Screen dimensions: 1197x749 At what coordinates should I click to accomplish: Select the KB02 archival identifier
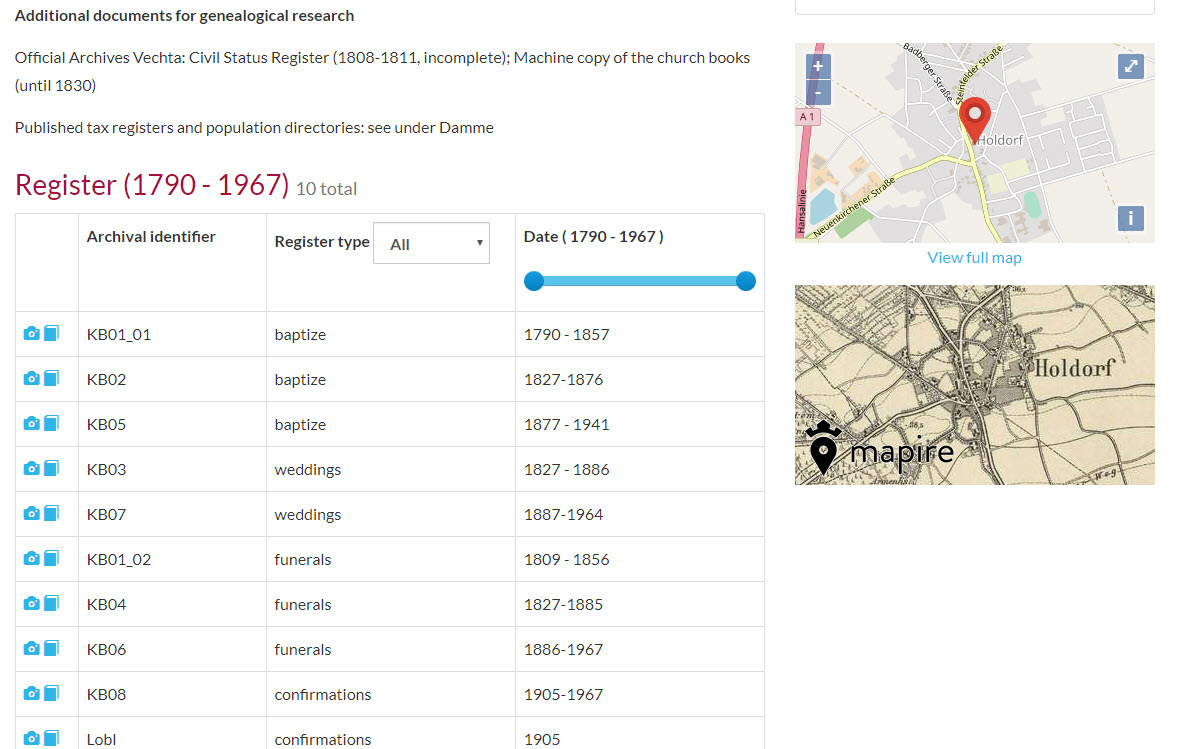[106, 379]
